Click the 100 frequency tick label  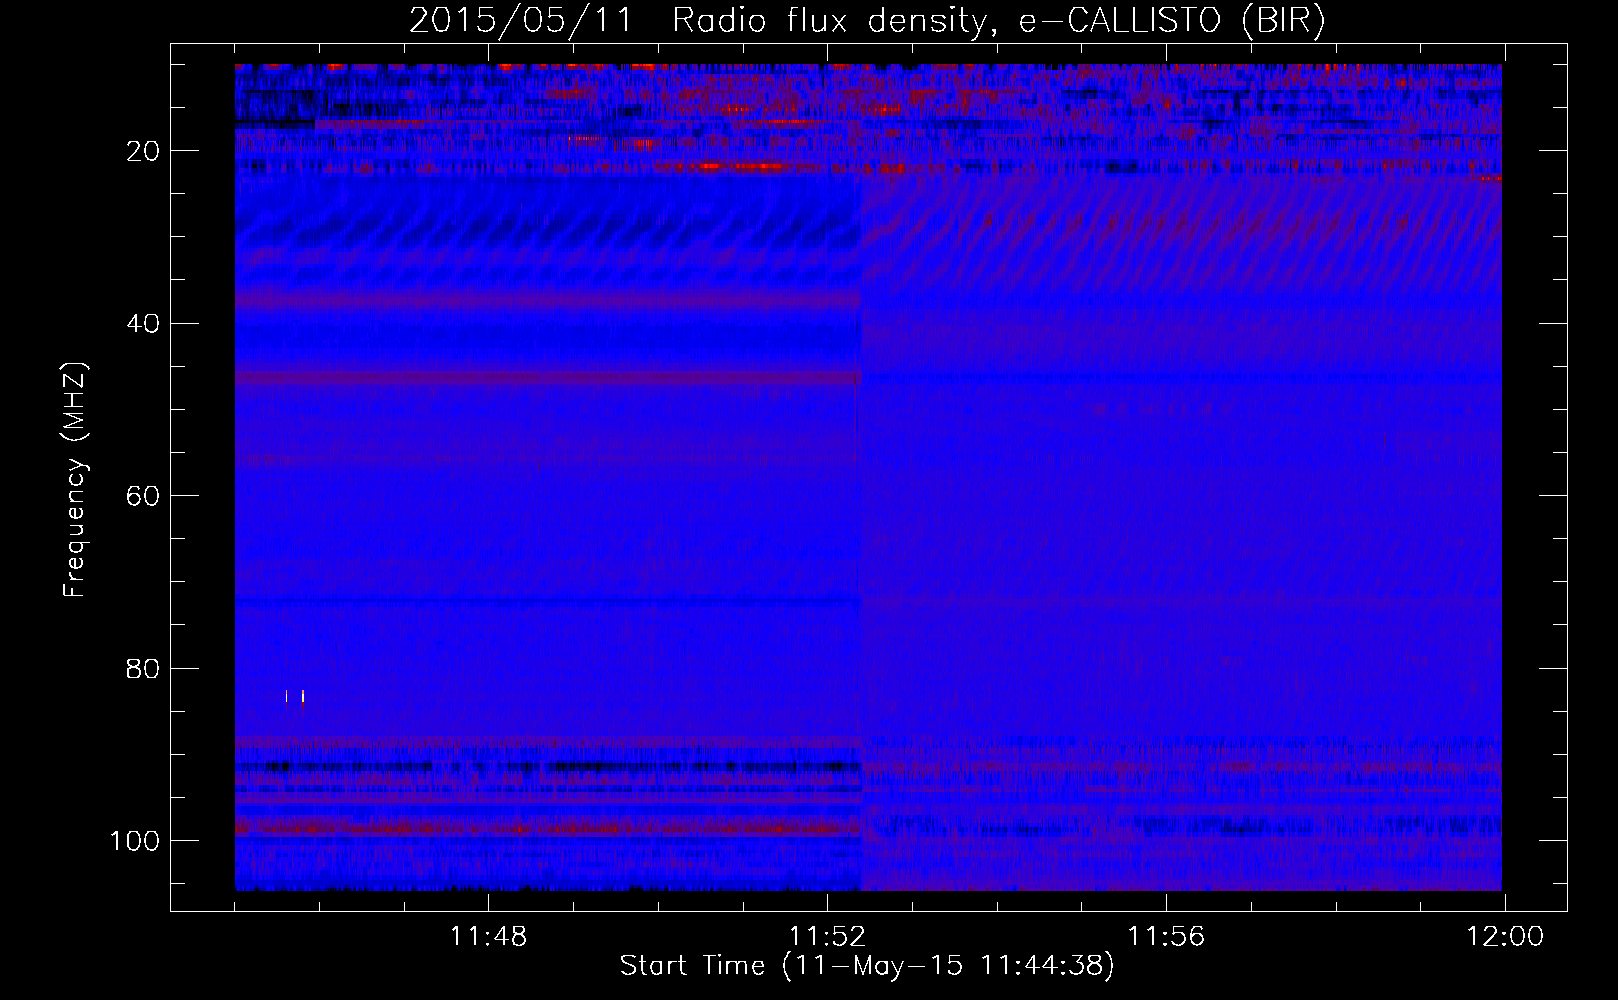tap(135, 841)
